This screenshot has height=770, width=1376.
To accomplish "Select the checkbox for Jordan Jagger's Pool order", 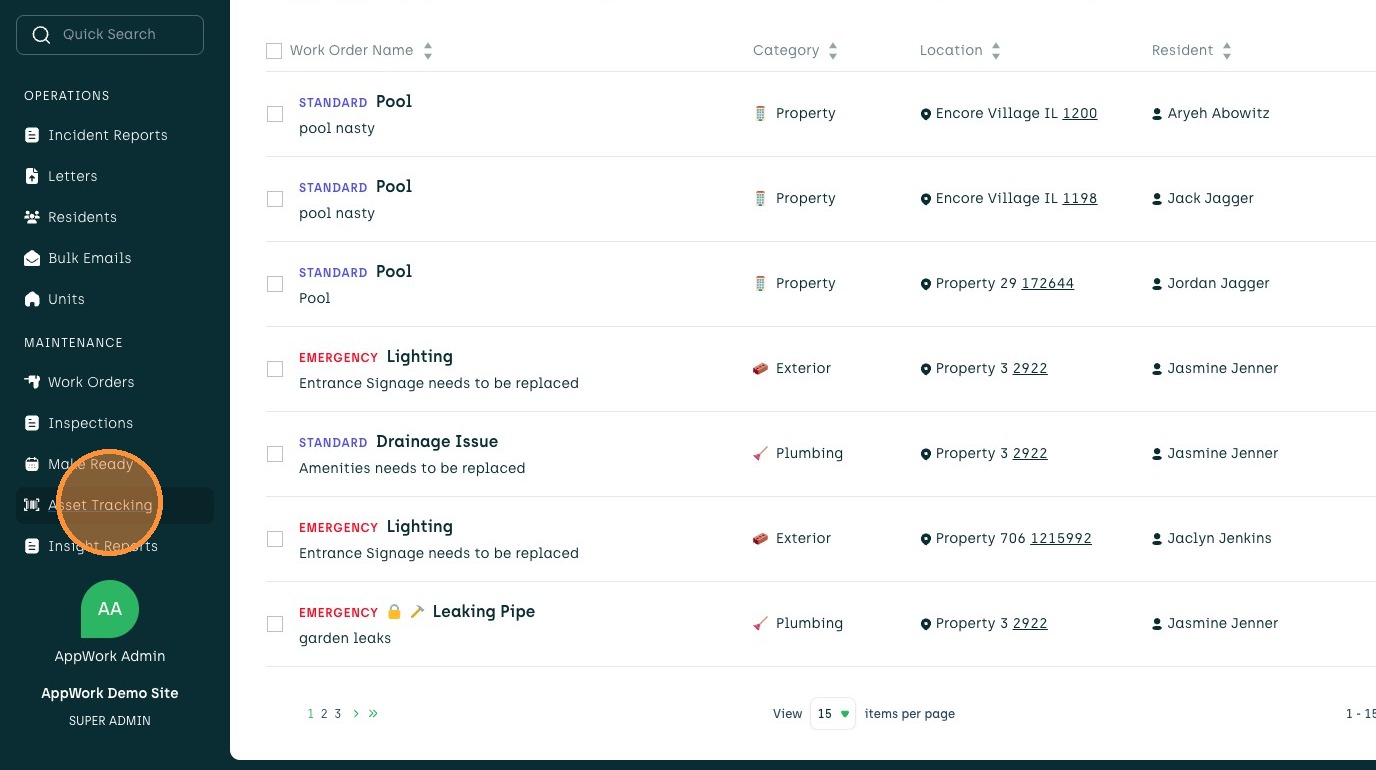I will (275, 284).
